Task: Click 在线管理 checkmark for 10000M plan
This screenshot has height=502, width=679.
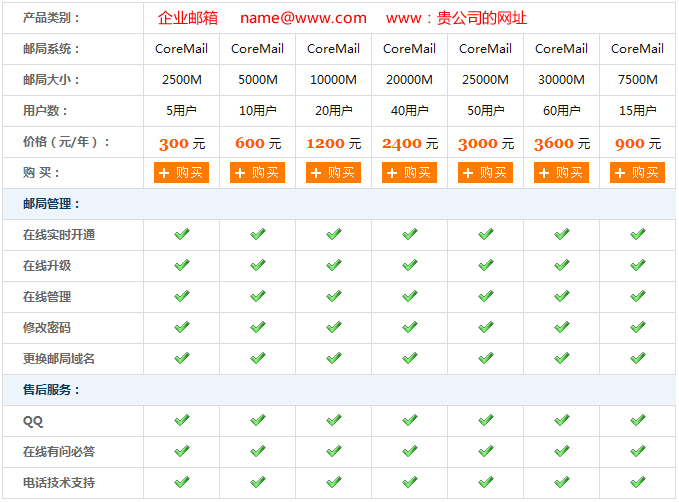Action: click(x=334, y=296)
